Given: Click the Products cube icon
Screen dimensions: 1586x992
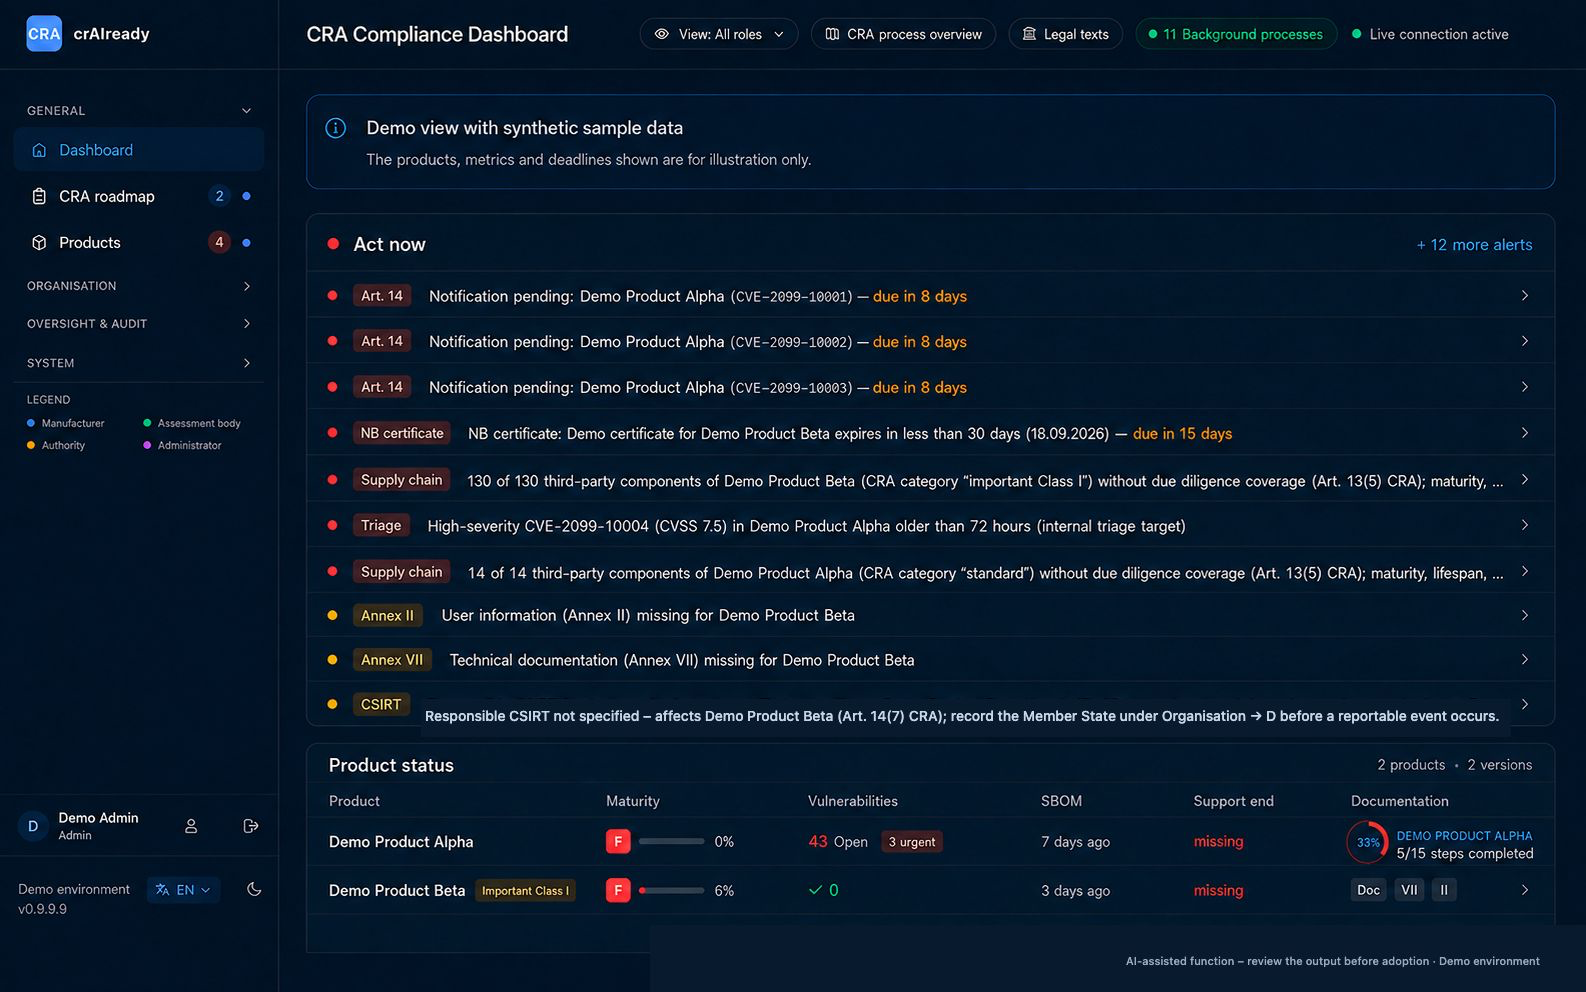Looking at the screenshot, I should coord(39,242).
